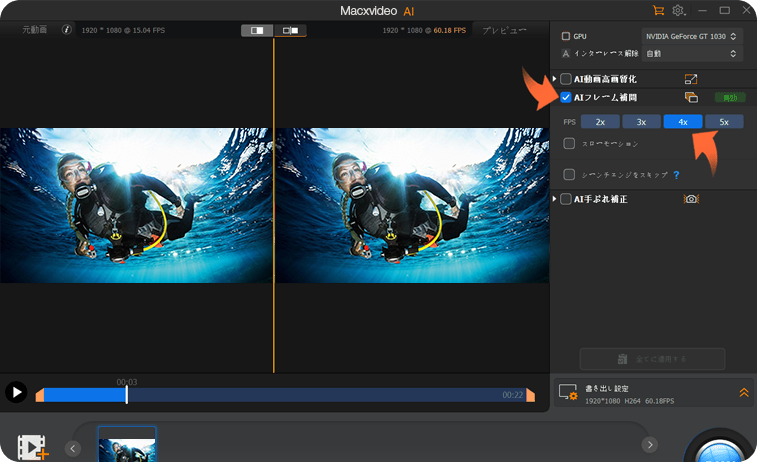Switch to split compare view
The image size is (757, 462).
[x=257, y=30]
